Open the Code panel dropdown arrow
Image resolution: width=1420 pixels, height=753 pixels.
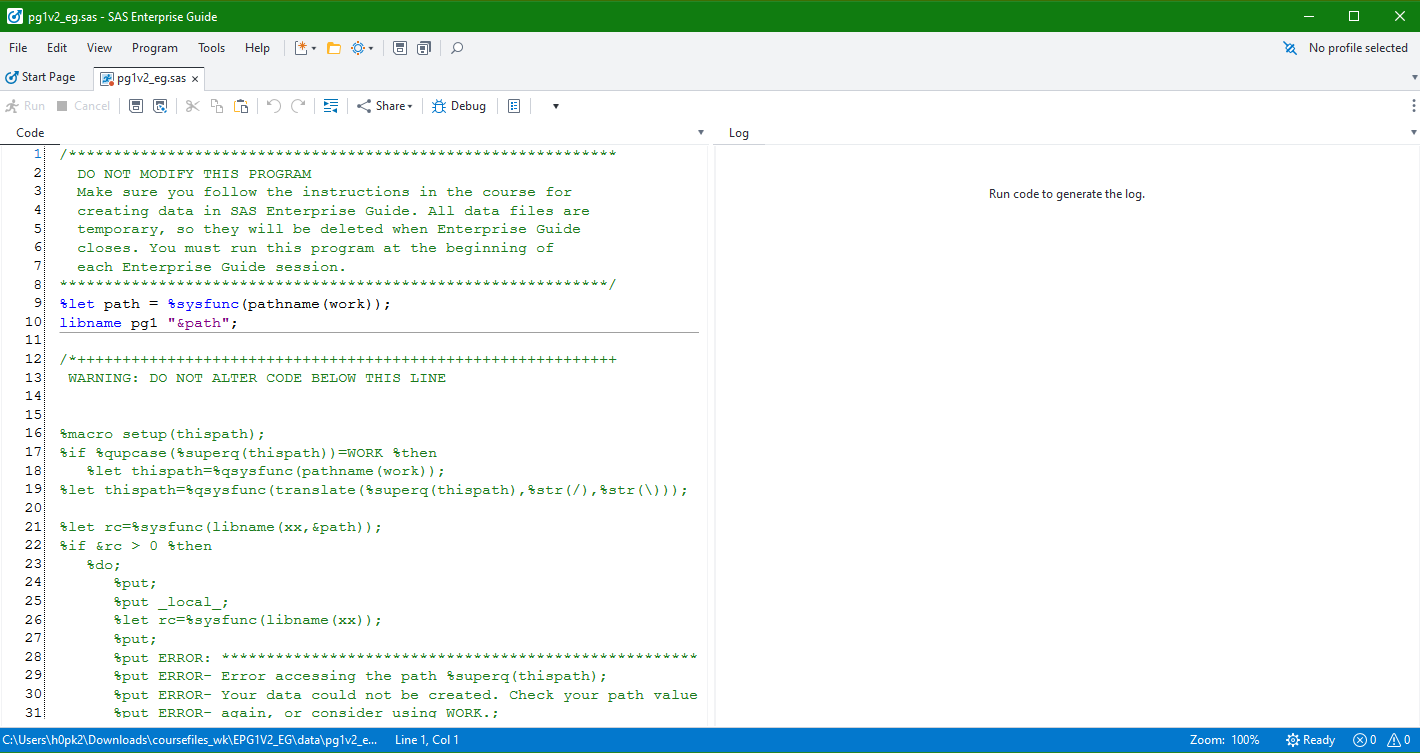coord(700,132)
